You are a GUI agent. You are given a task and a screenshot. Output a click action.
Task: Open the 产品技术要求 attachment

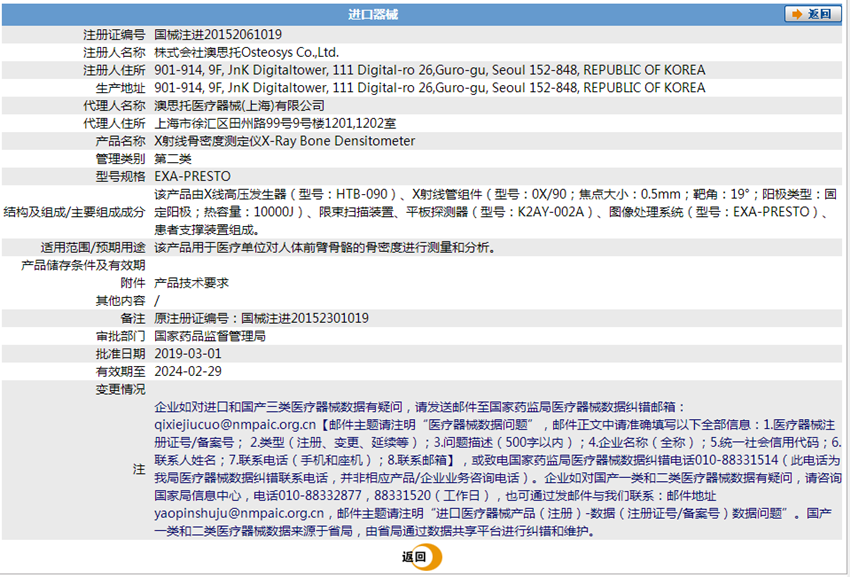point(191,283)
